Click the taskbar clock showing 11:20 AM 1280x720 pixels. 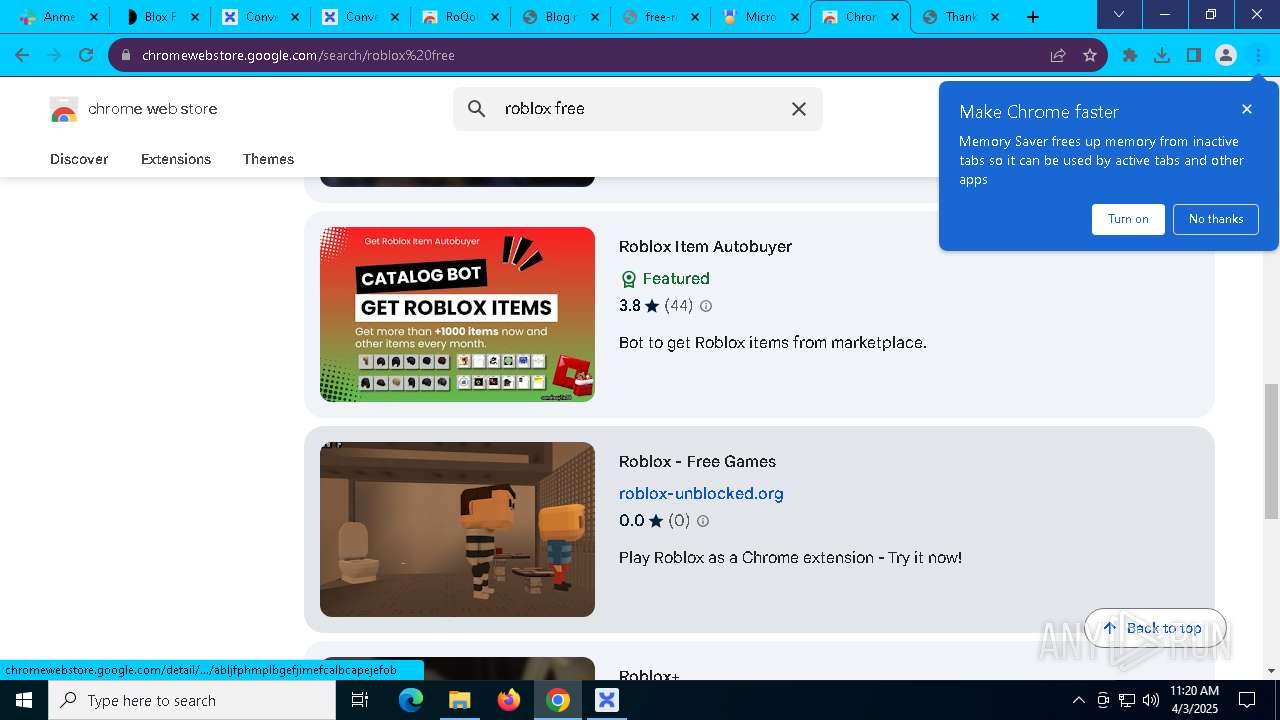(x=1194, y=700)
